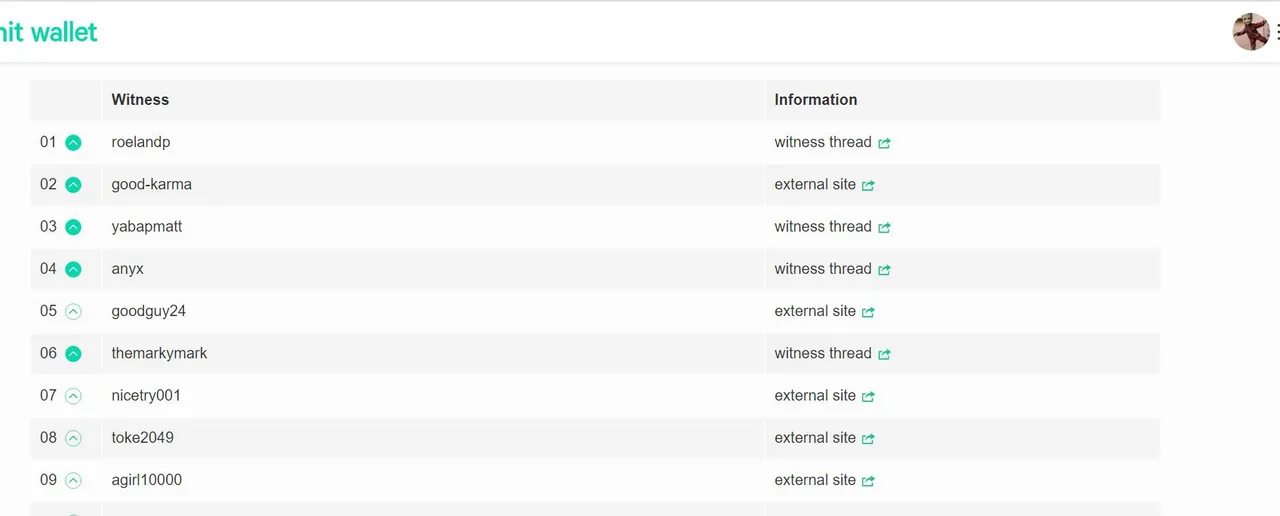Click the upvote icon for themarkymark

pyautogui.click(x=73, y=354)
